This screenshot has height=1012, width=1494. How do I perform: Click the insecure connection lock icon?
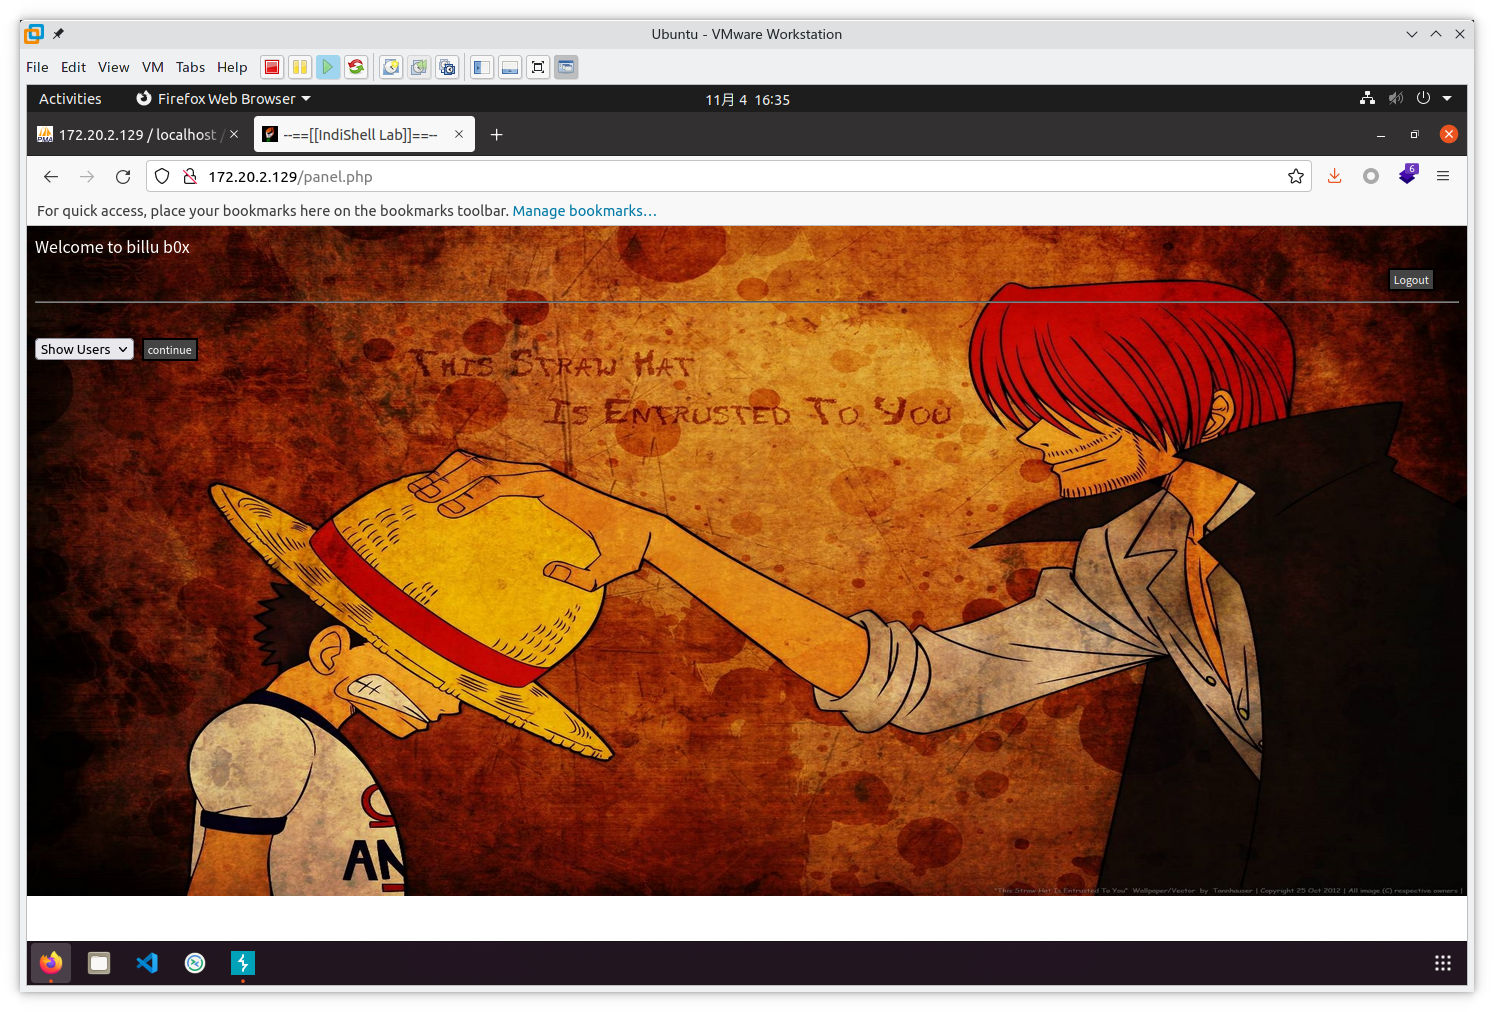point(189,177)
